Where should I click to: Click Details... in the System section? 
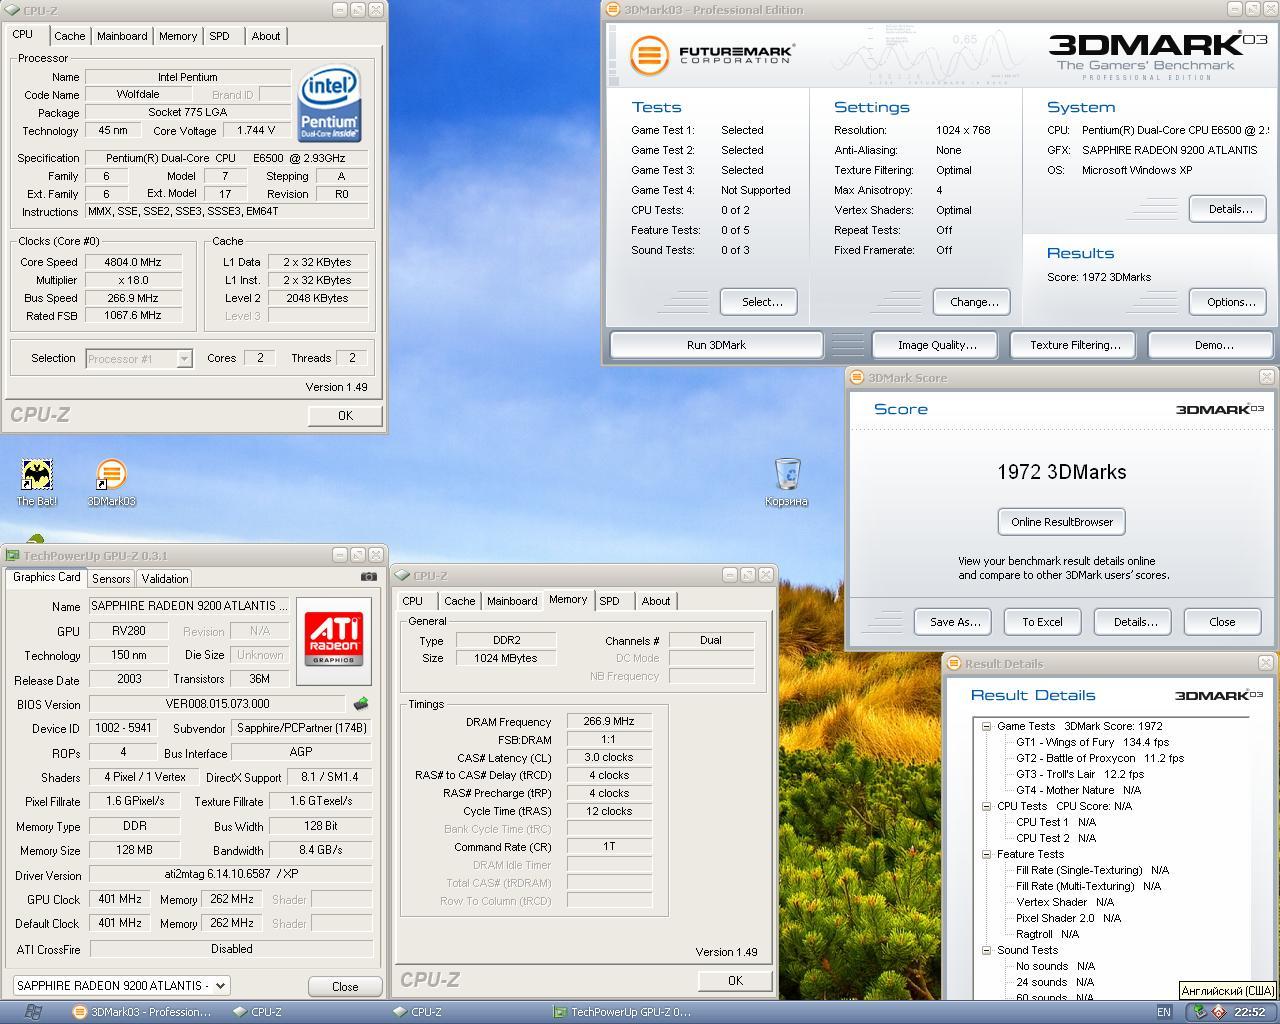pyautogui.click(x=1230, y=209)
